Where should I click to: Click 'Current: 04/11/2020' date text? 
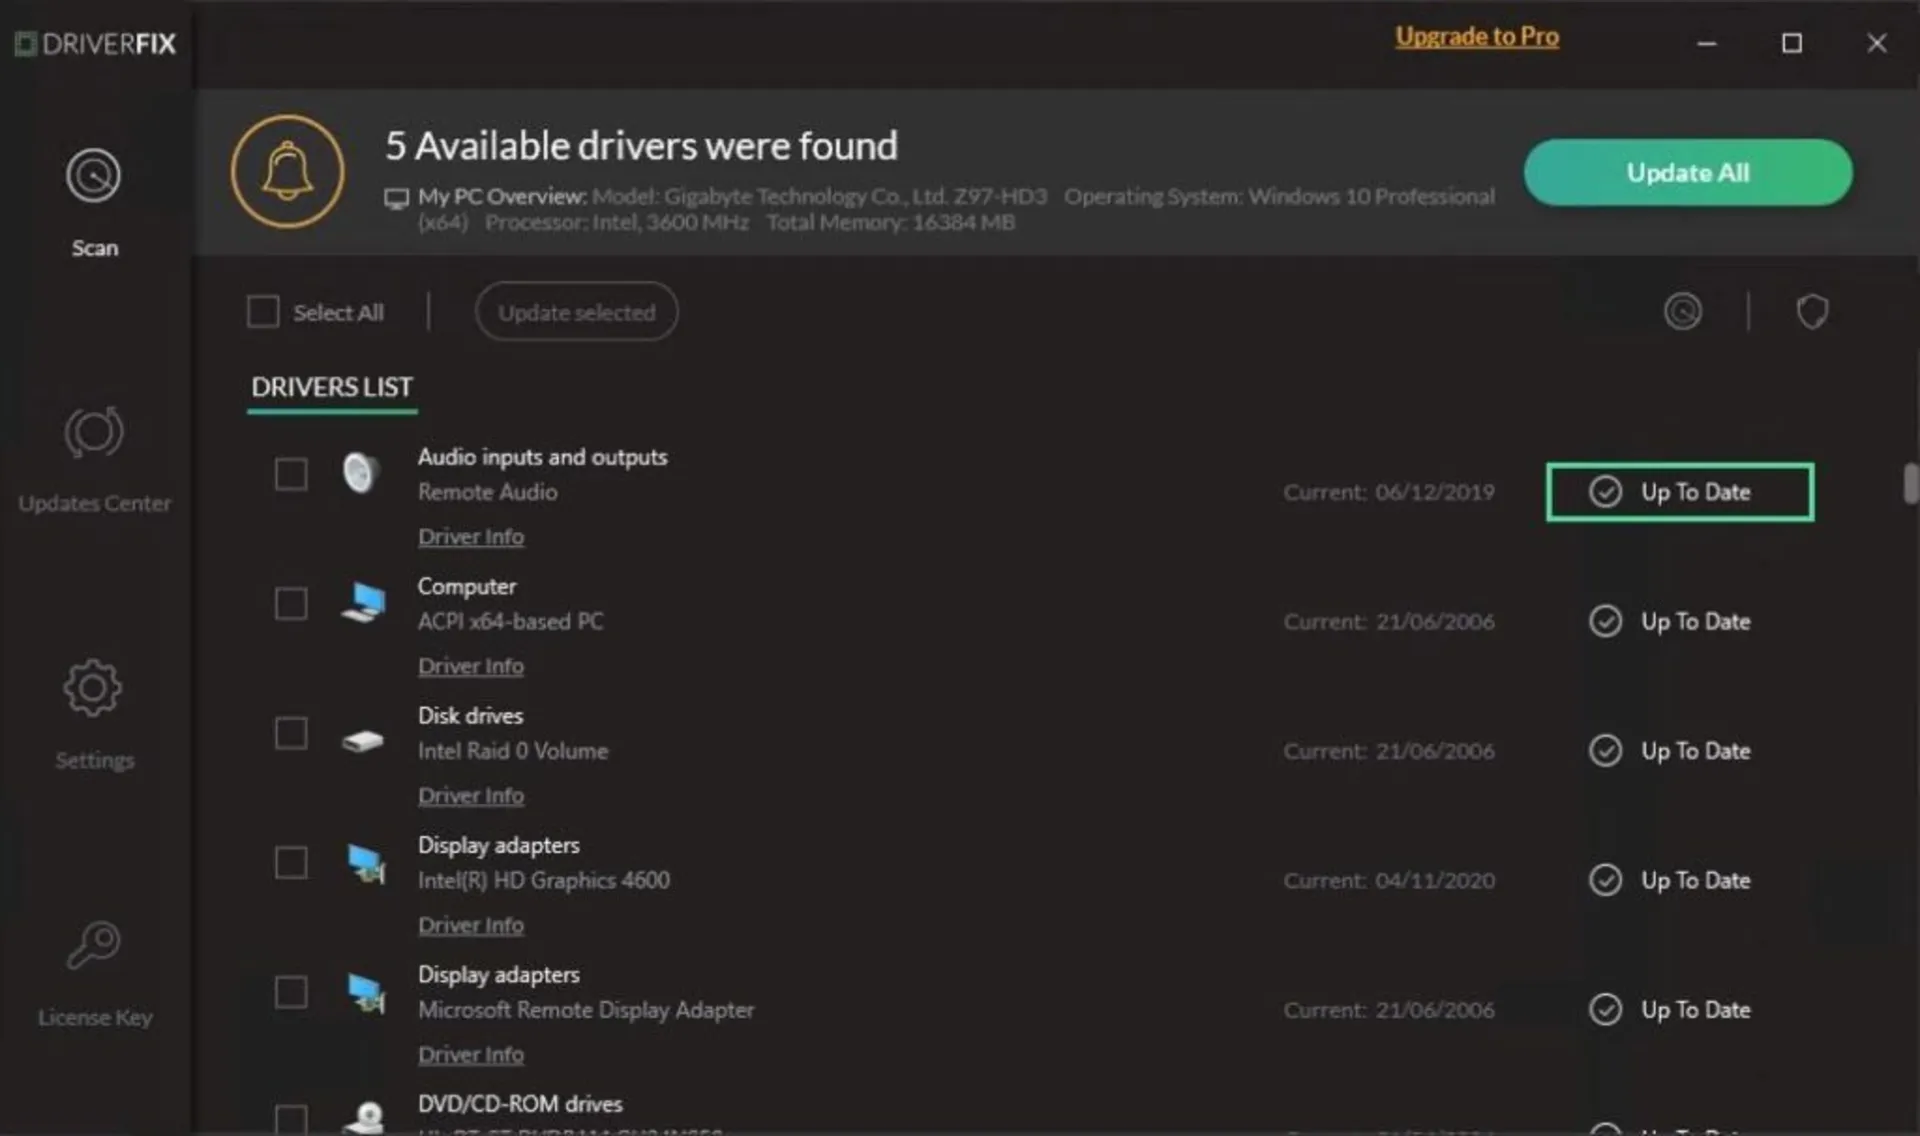coord(1389,880)
